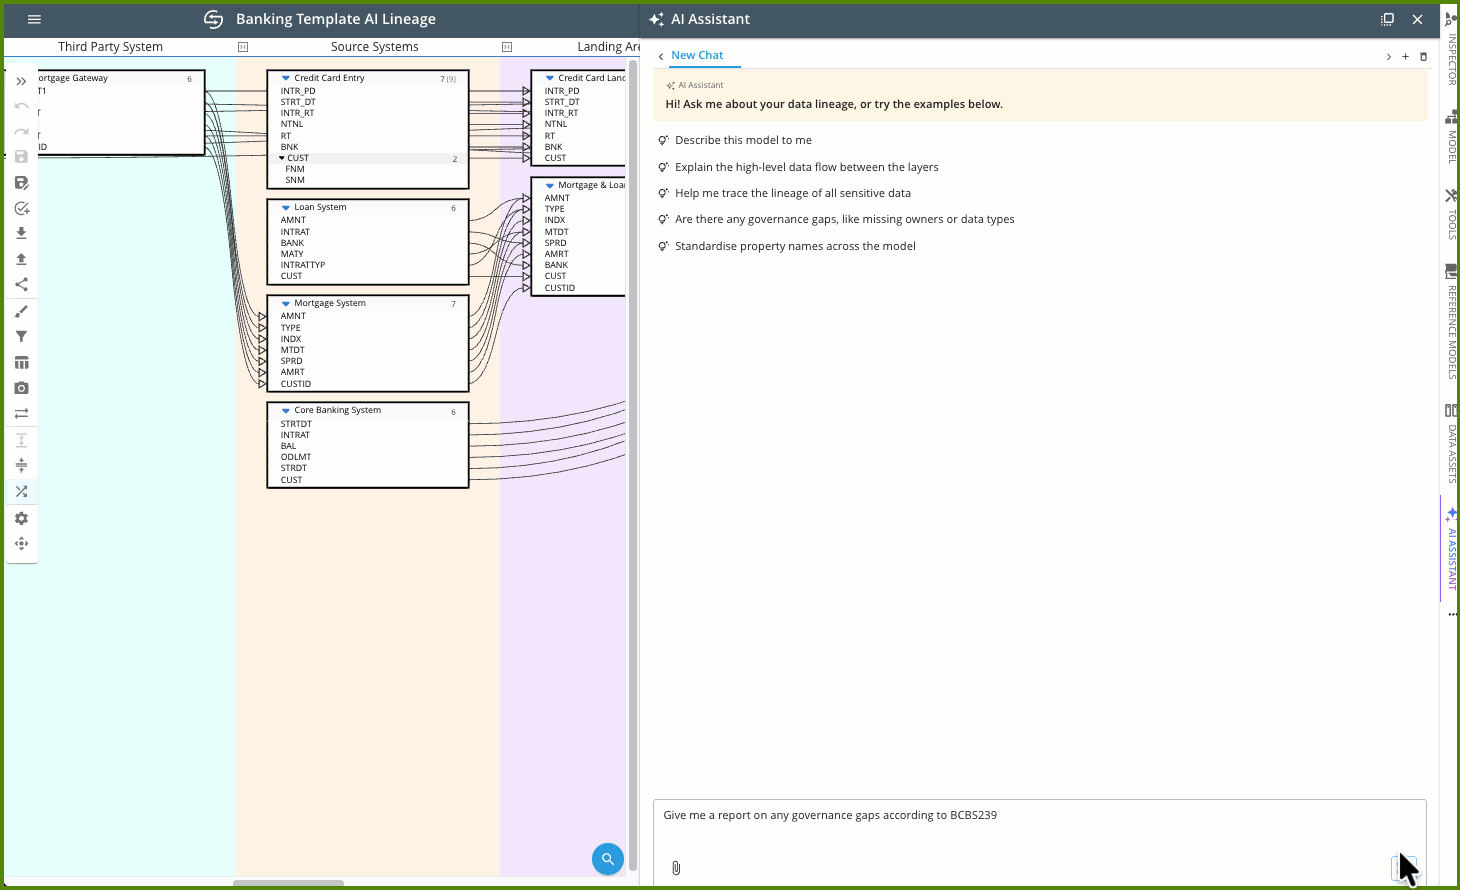The height and width of the screenshot is (890, 1460).
Task: Attach a file with the paperclip icon
Action: click(x=676, y=867)
